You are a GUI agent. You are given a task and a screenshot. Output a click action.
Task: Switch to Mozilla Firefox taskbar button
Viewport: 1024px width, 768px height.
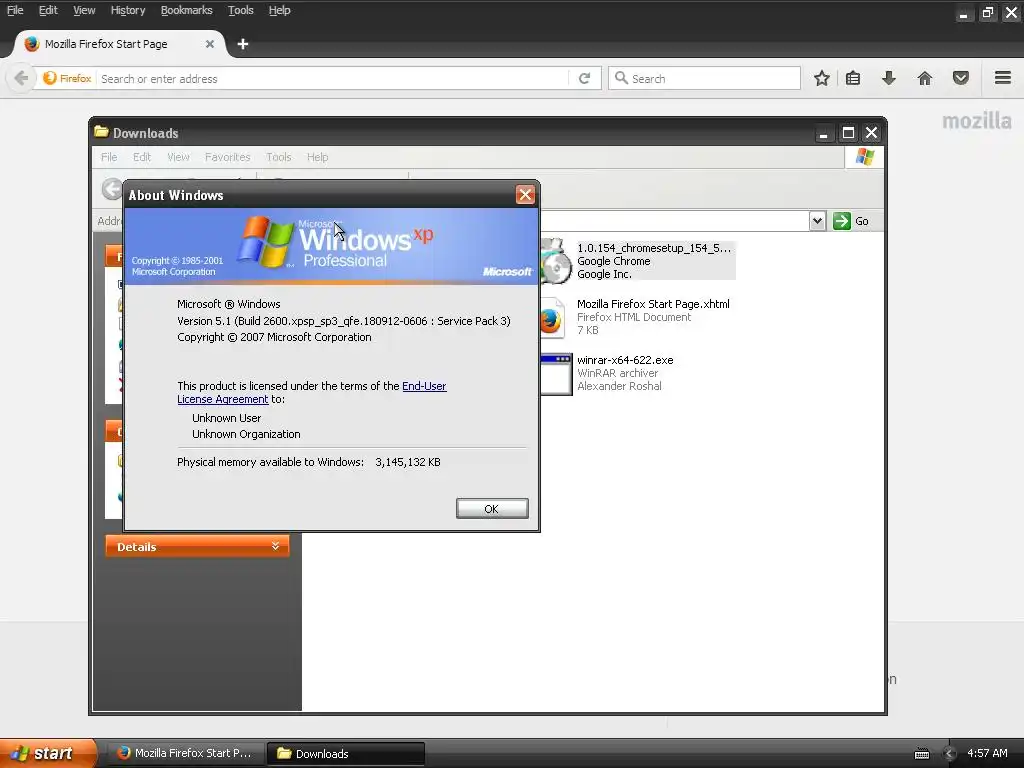[185, 753]
